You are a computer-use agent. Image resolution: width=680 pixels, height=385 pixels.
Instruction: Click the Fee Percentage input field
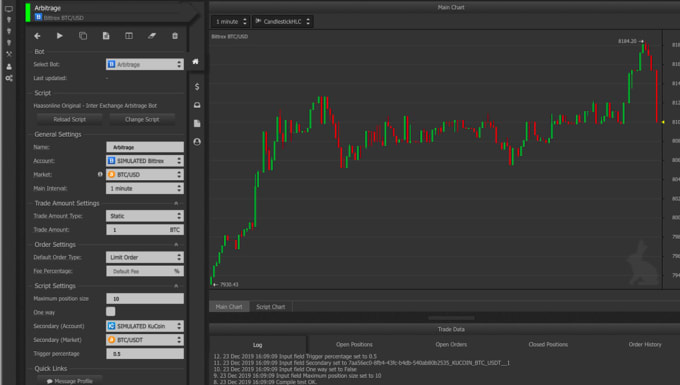(145, 271)
